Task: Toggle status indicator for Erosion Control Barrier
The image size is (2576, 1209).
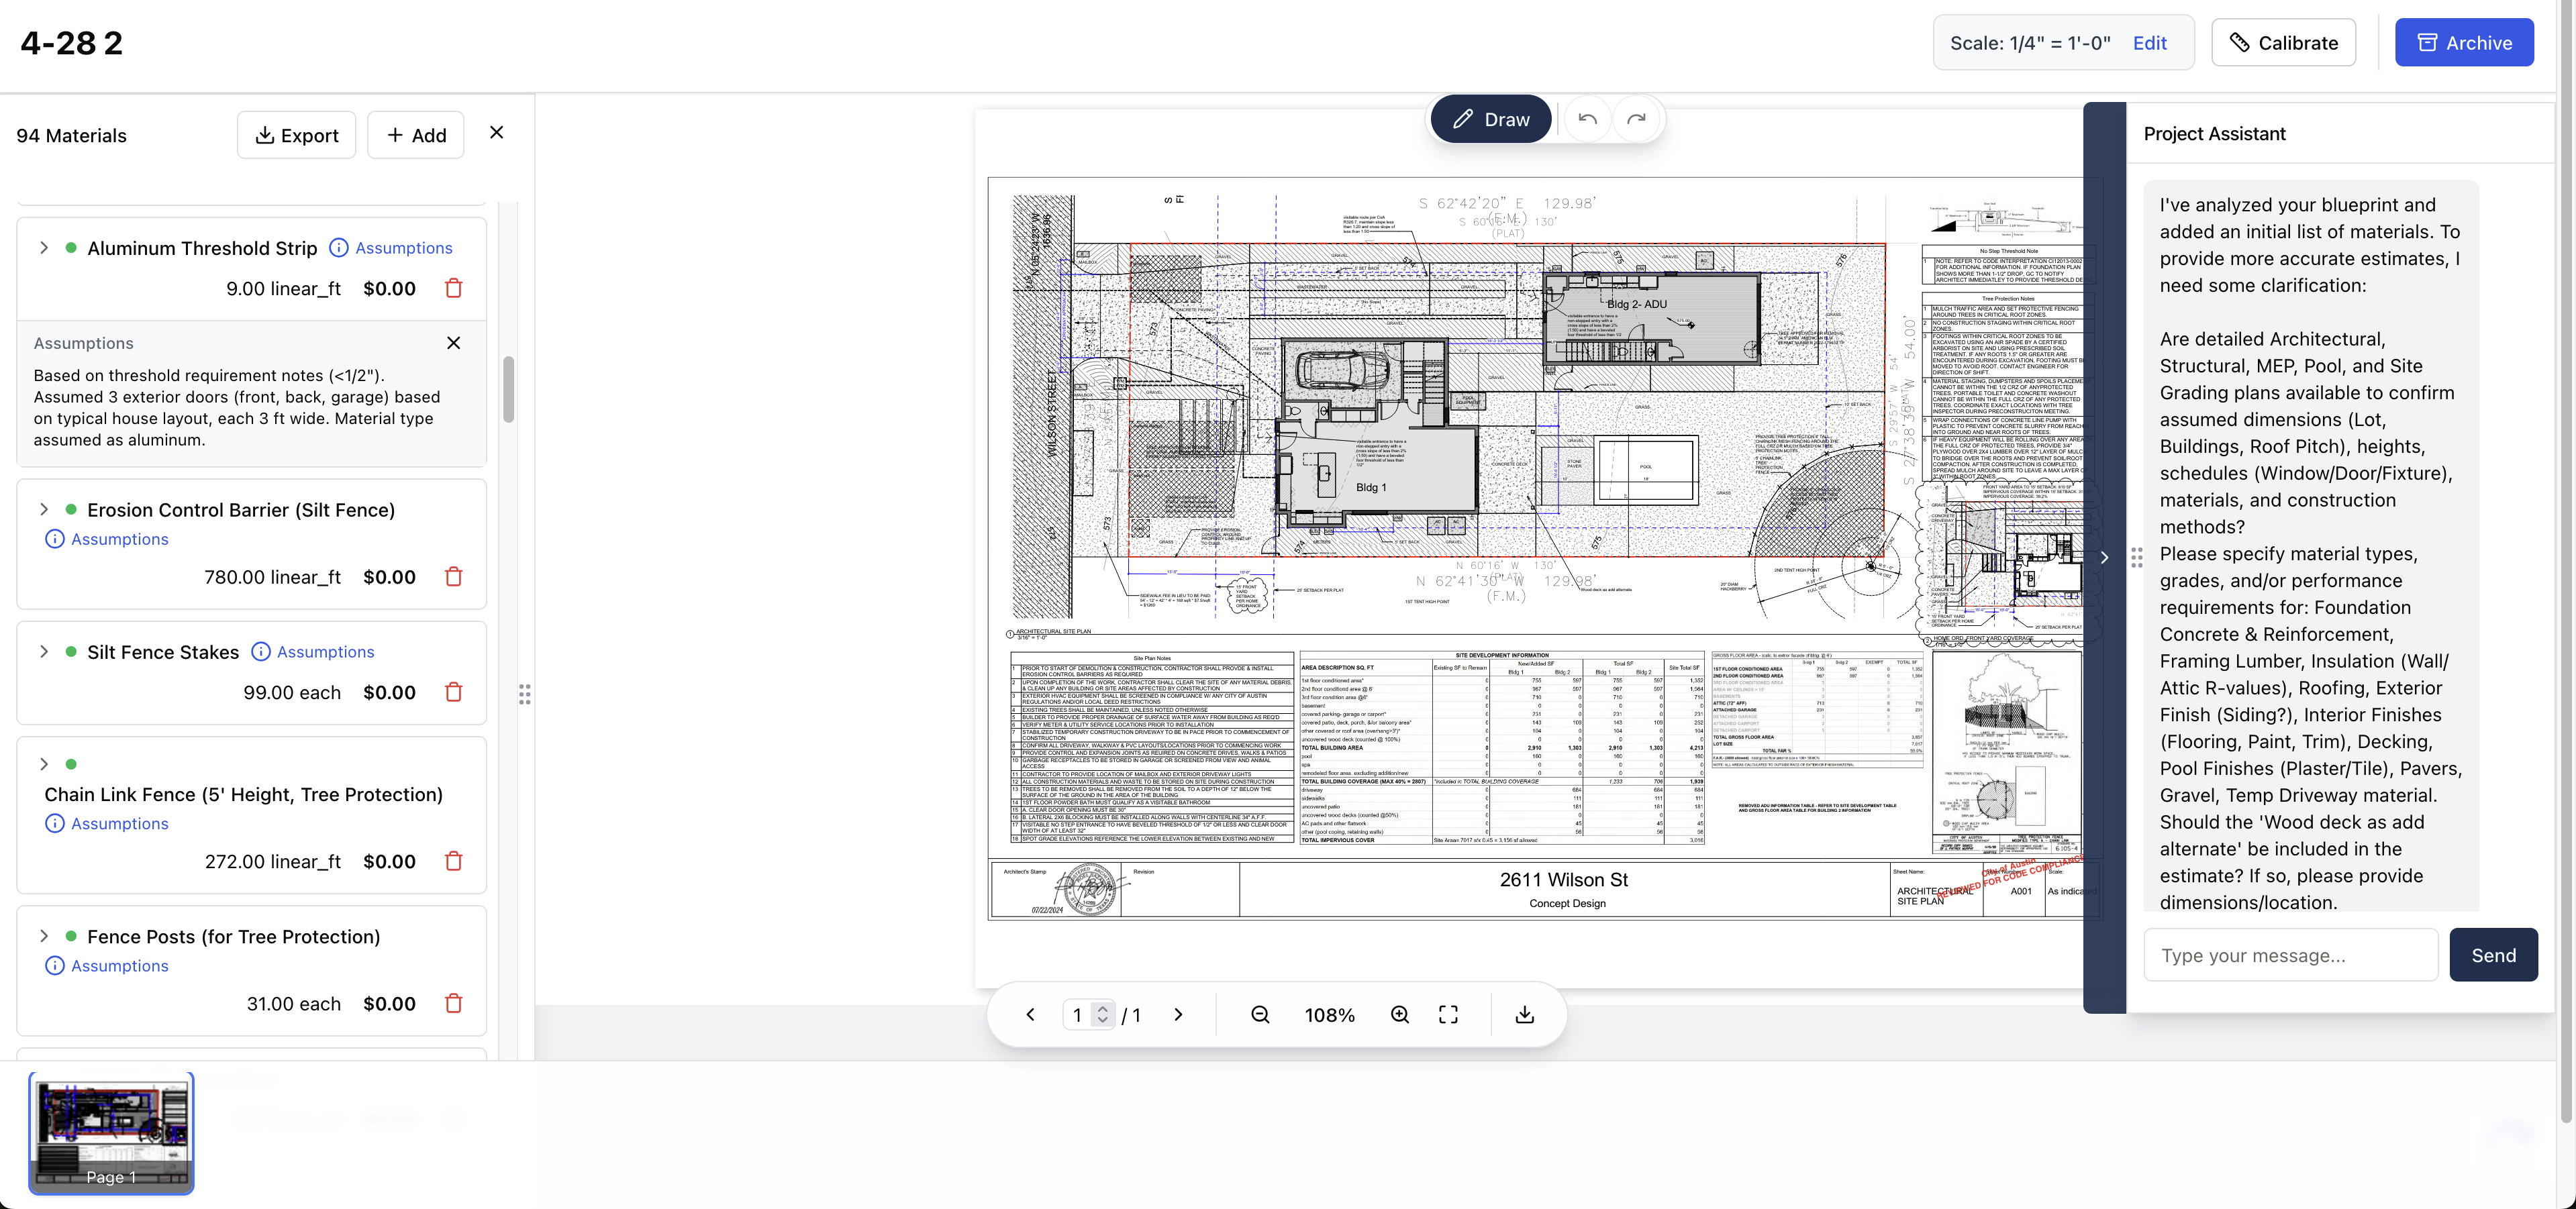Action: (71, 508)
